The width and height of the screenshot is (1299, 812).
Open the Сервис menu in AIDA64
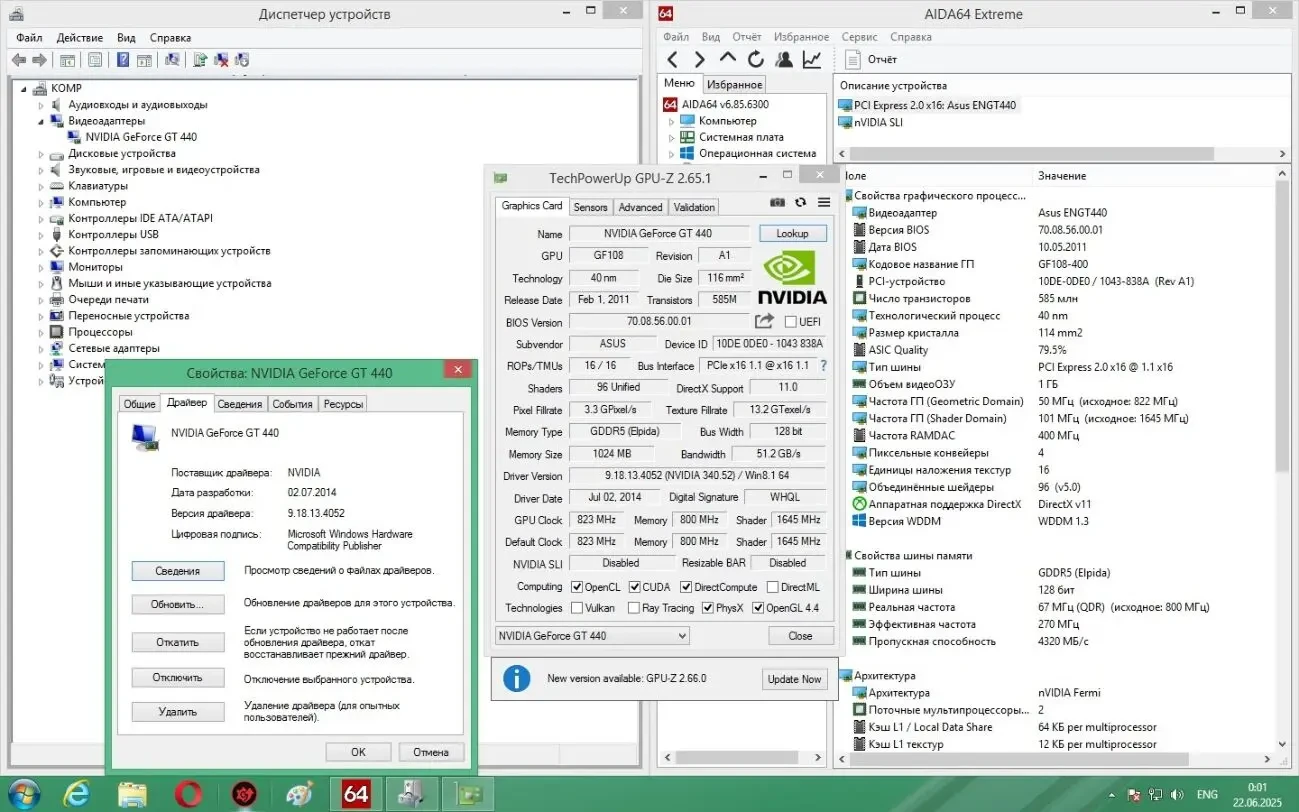coord(859,37)
